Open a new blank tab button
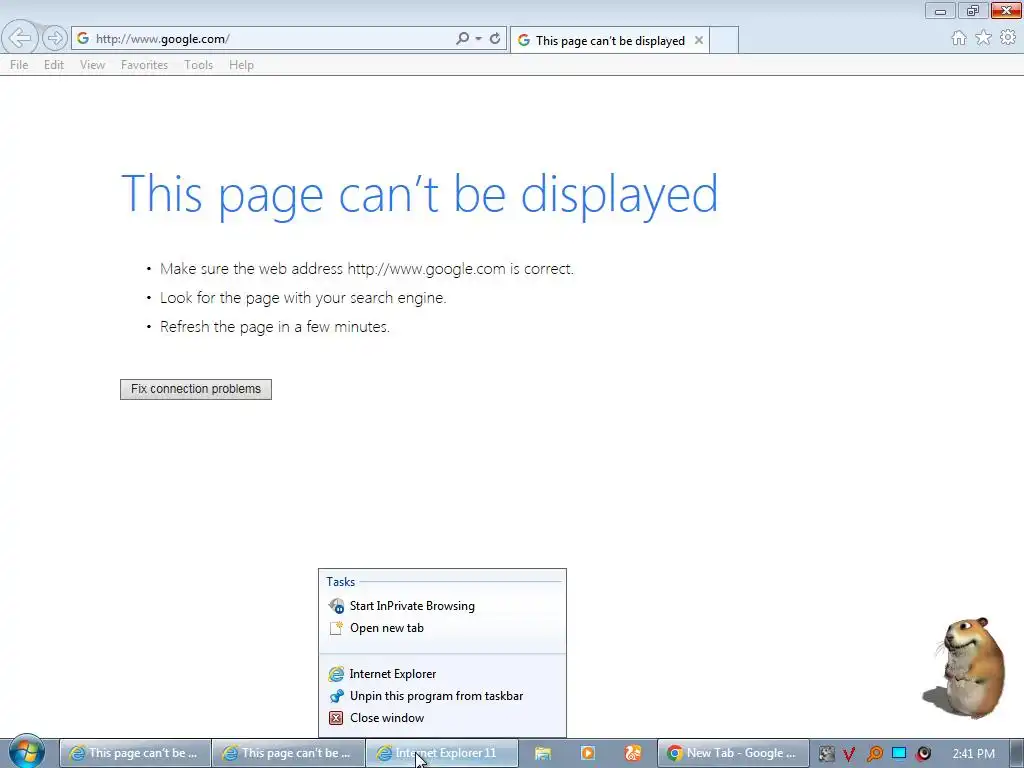The height and width of the screenshot is (768, 1024). [x=724, y=40]
